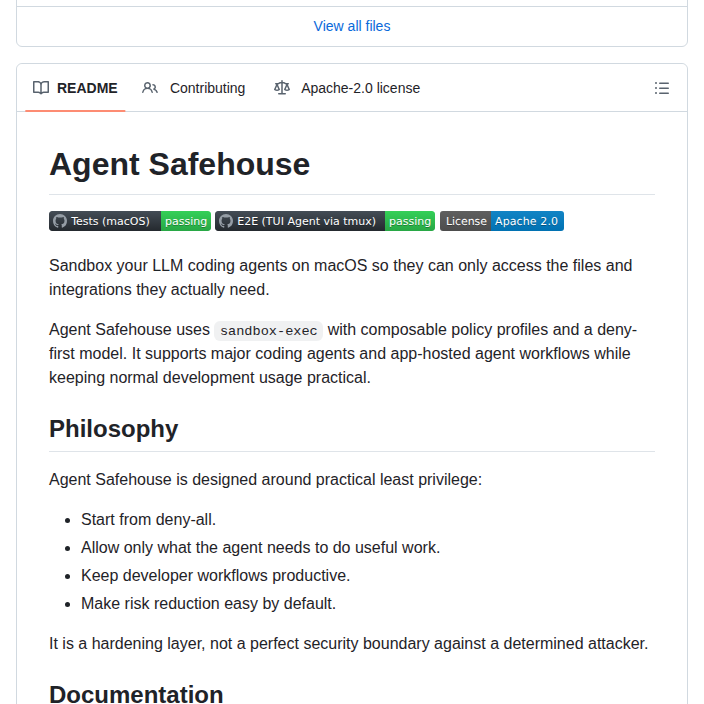Click the GitHub logo in E2E badge
Viewport: 704px width, 704px height.
tap(226, 221)
